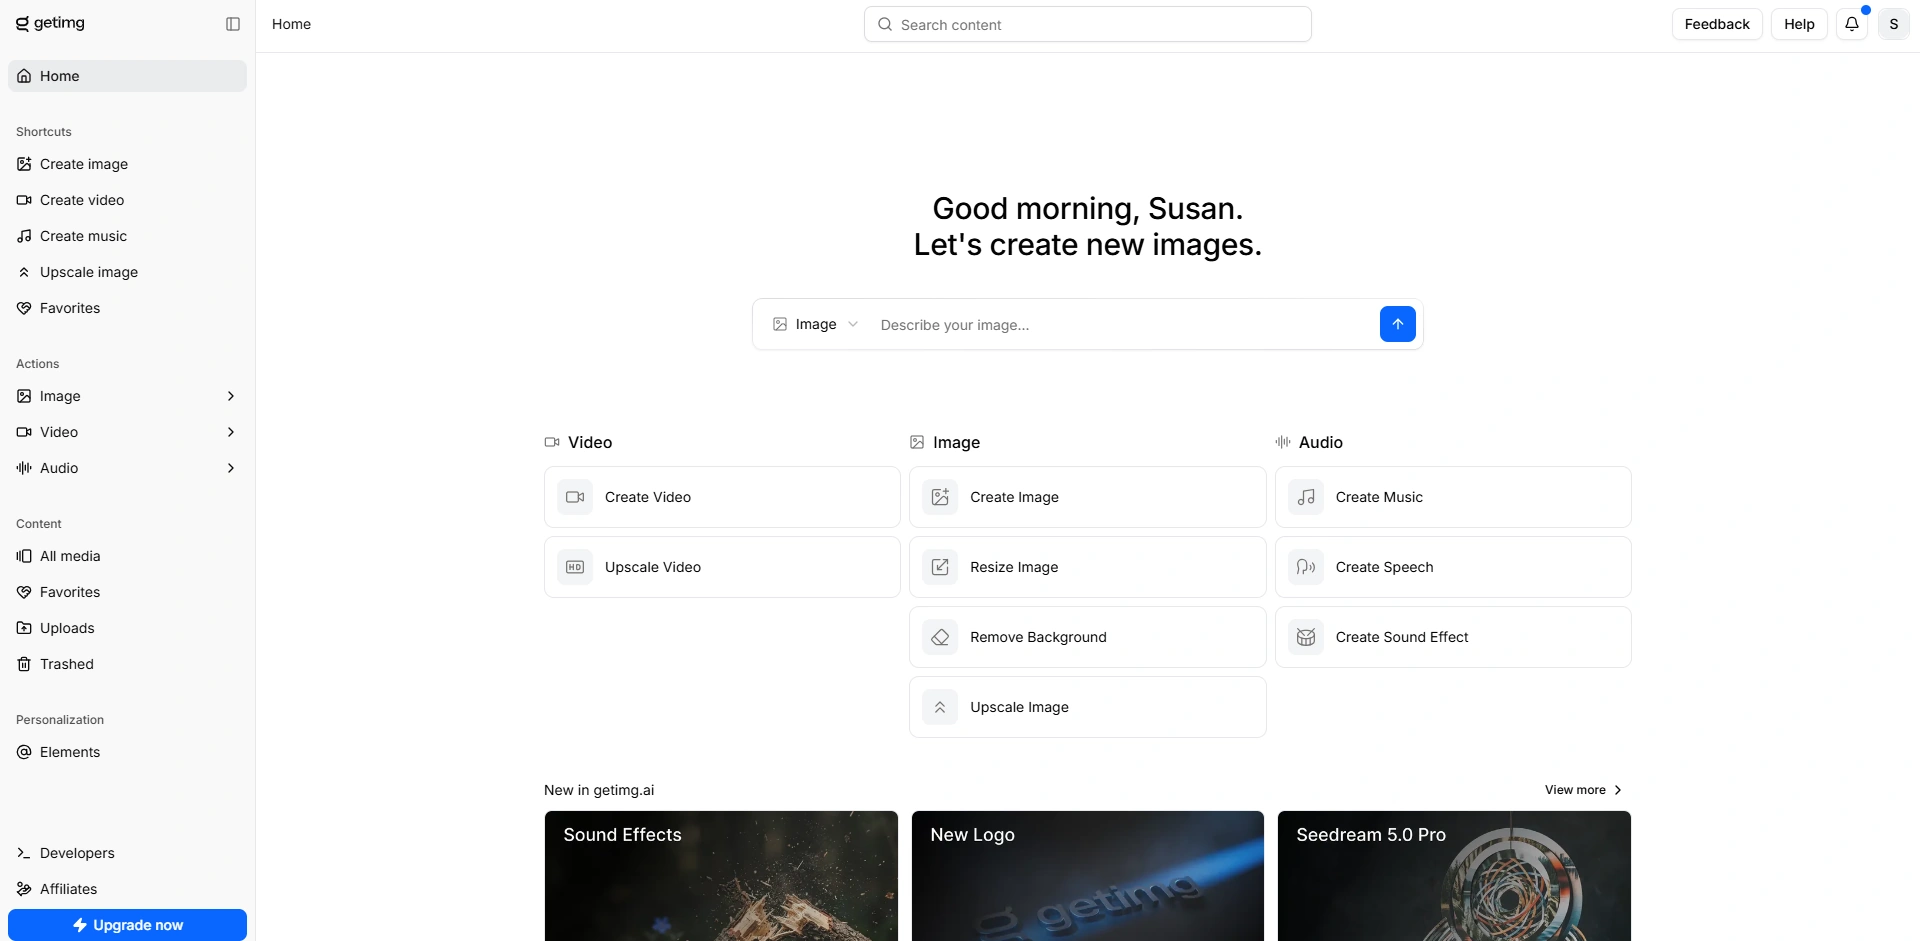
Task: Click the getimg logo
Action: (50, 23)
